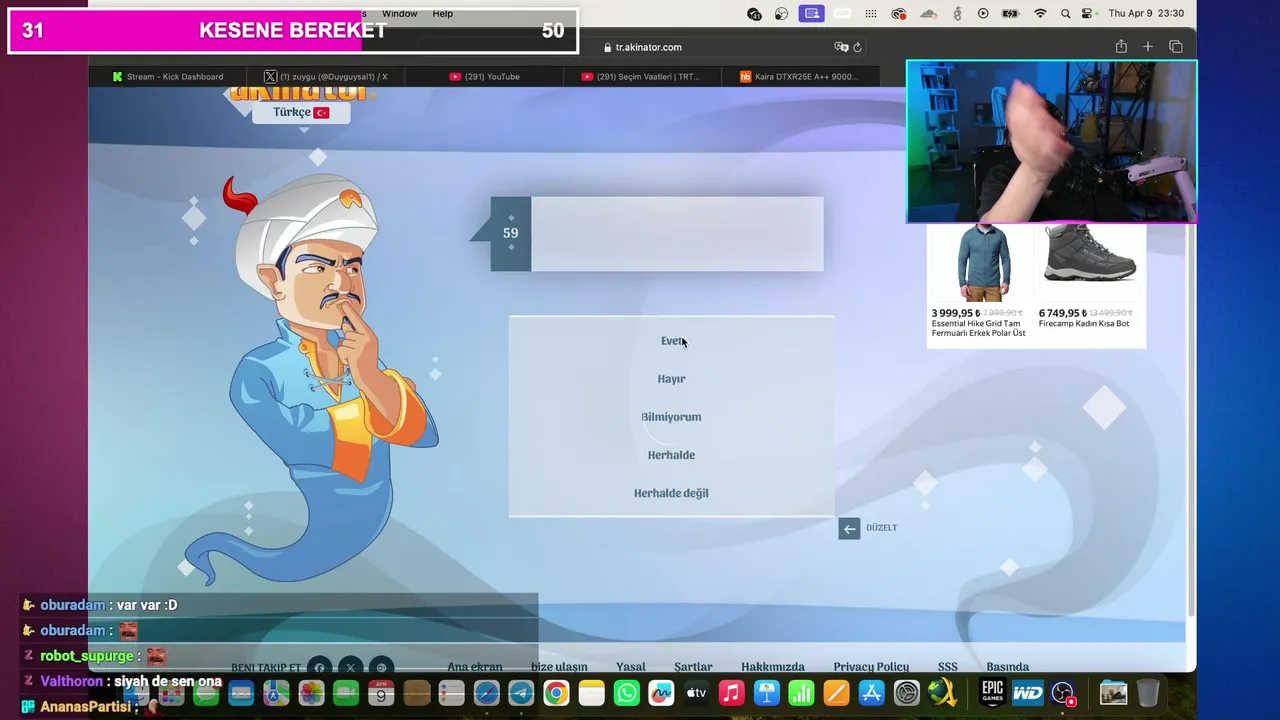Open the Ana ekran footer link

pos(475,667)
